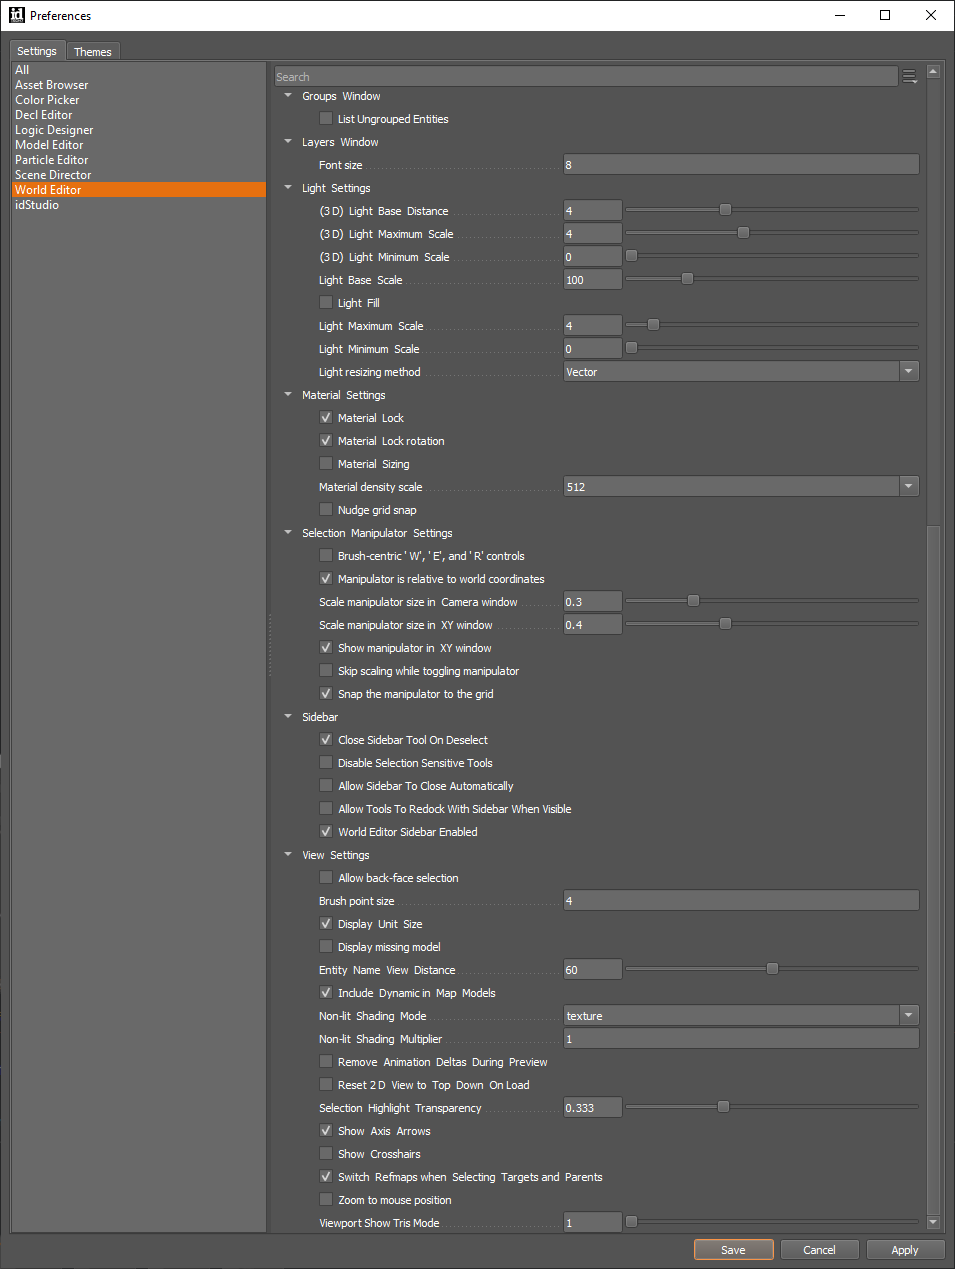Image resolution: width=955 pixels, height=1269 pixels.
Task: Toggle Snap the manipulator to the grid
Action: coord(326,693)
